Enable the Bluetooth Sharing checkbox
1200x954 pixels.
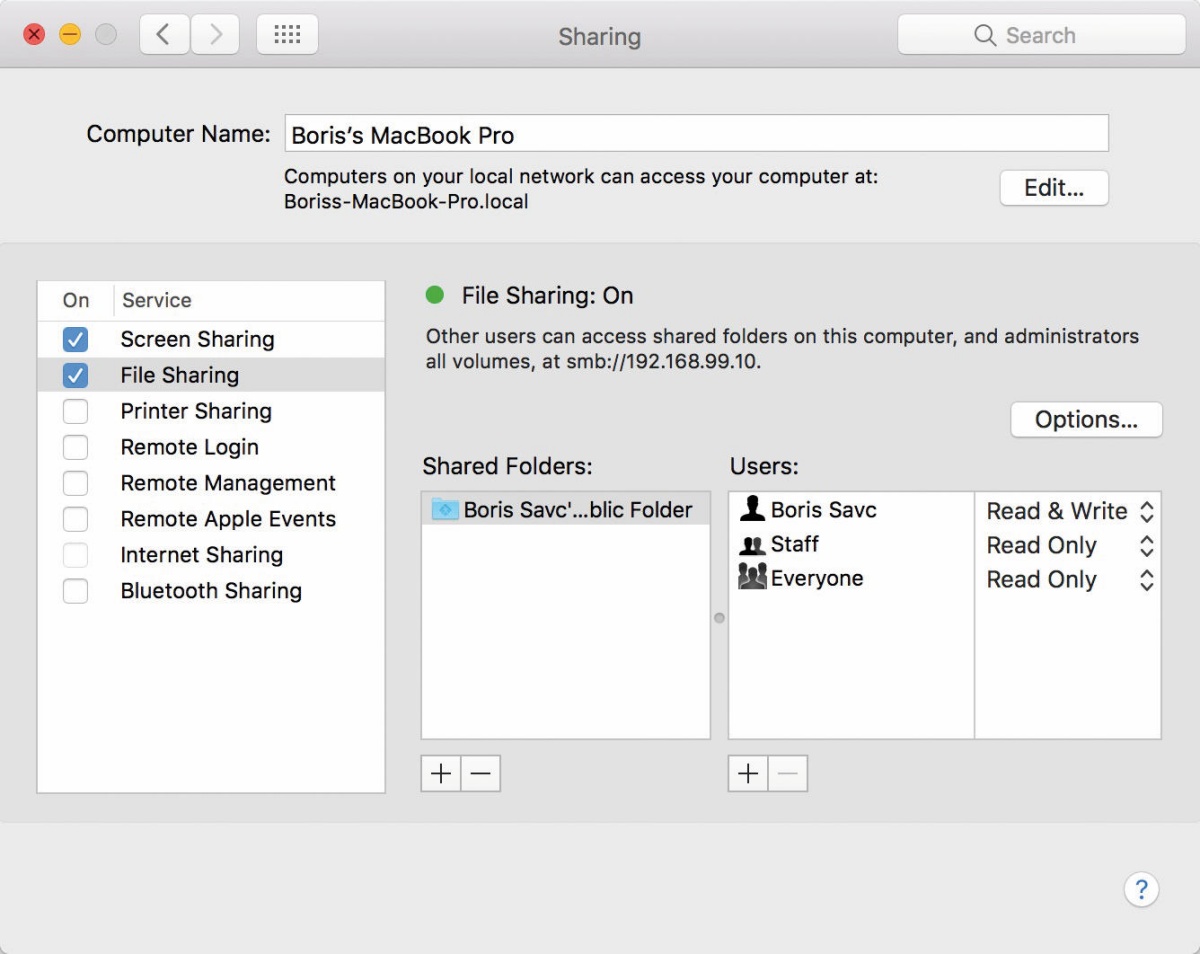[75, 591]
